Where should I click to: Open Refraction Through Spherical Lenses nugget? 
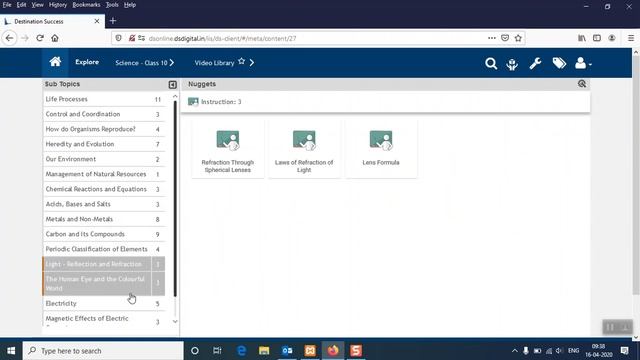click(228, 149)
